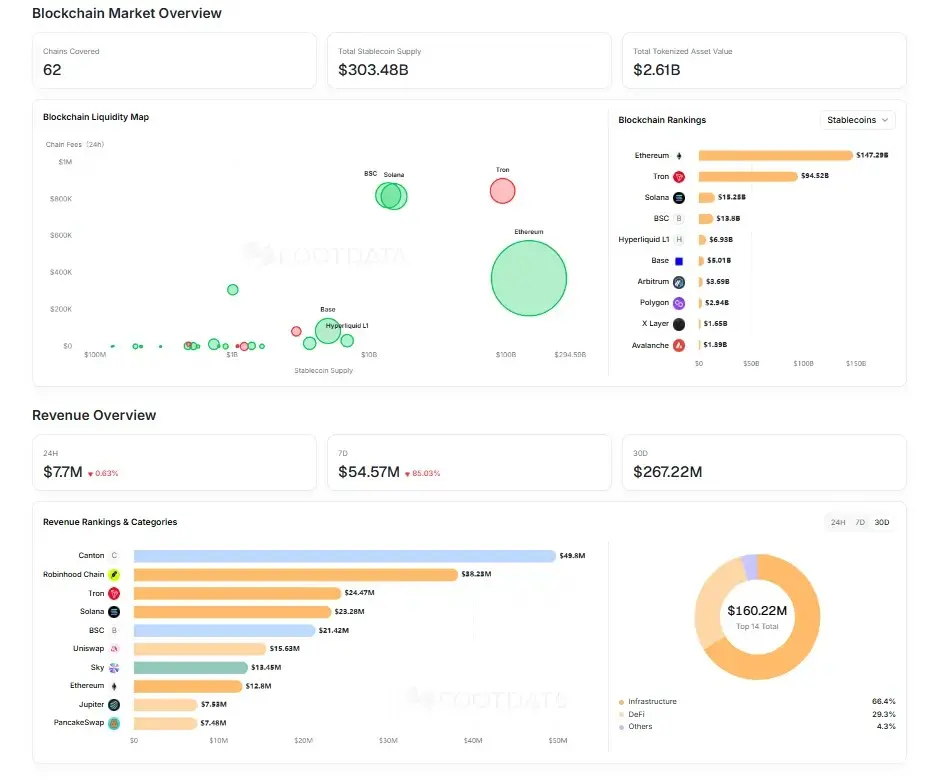Click the Ethereum $147.29B stablecoin bar
The height and width of the screenshot is (781, 934).
coord(775,155)
